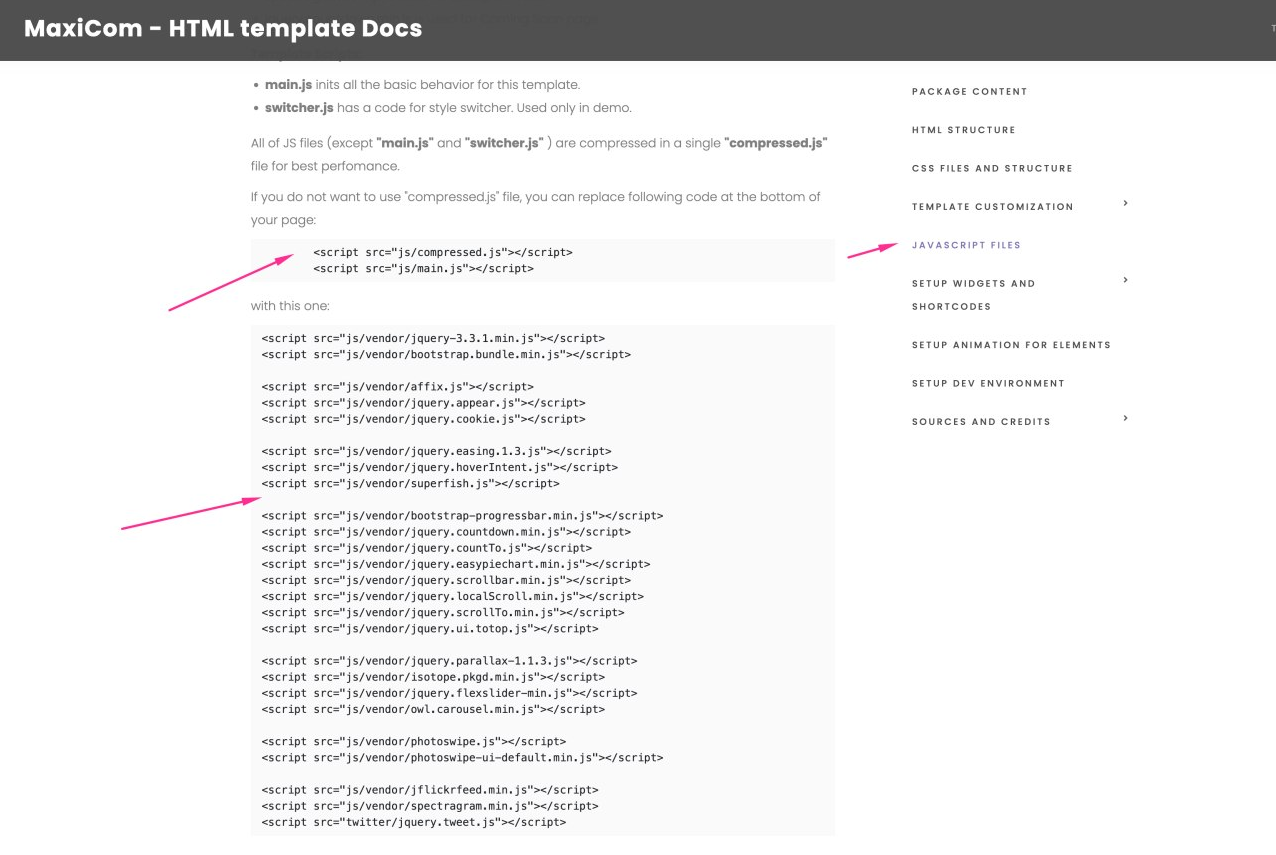Image resolution: width=1276 pixels, height=855 pixels.
Task: Click the affix.js script line
Action: [x=398, y=387]
